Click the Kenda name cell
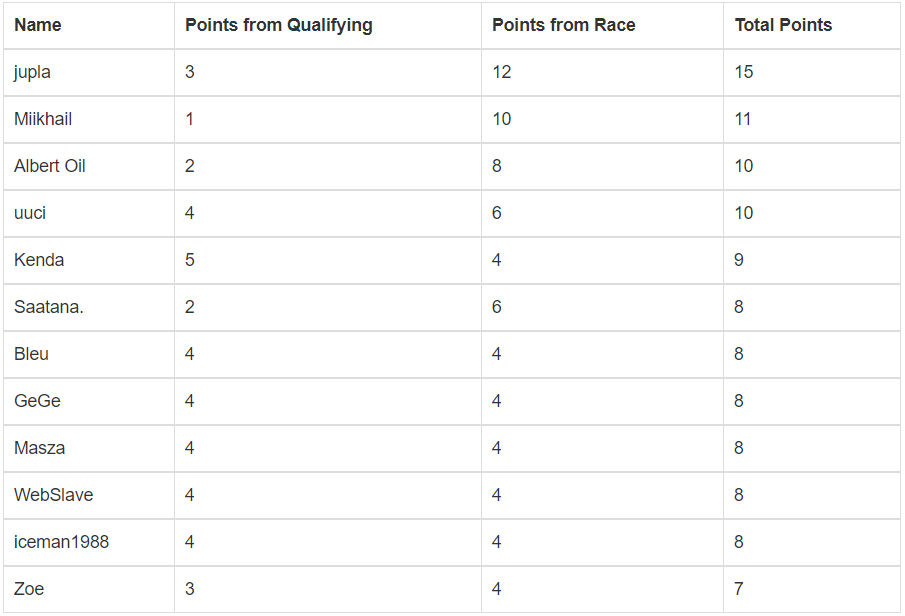Viewport: 905px width, 616px height. pyautogui.click(x=39, y=260)
